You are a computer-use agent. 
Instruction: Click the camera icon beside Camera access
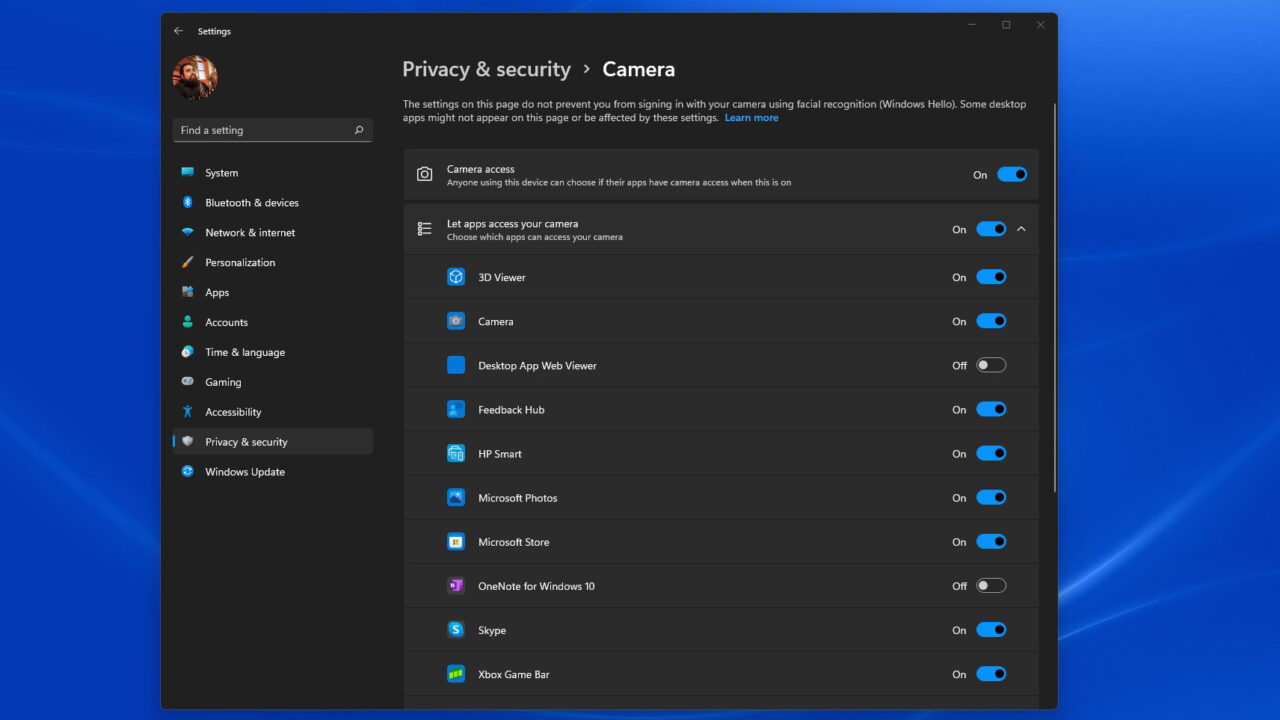[424, 173]
